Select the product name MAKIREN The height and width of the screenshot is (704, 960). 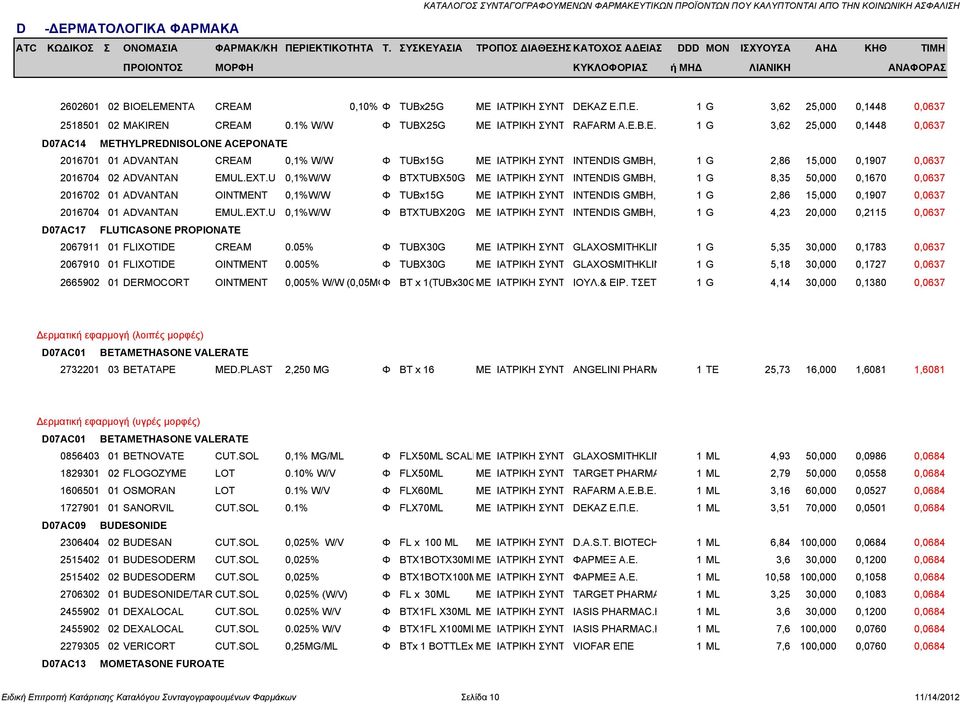(x=146, y=125)
